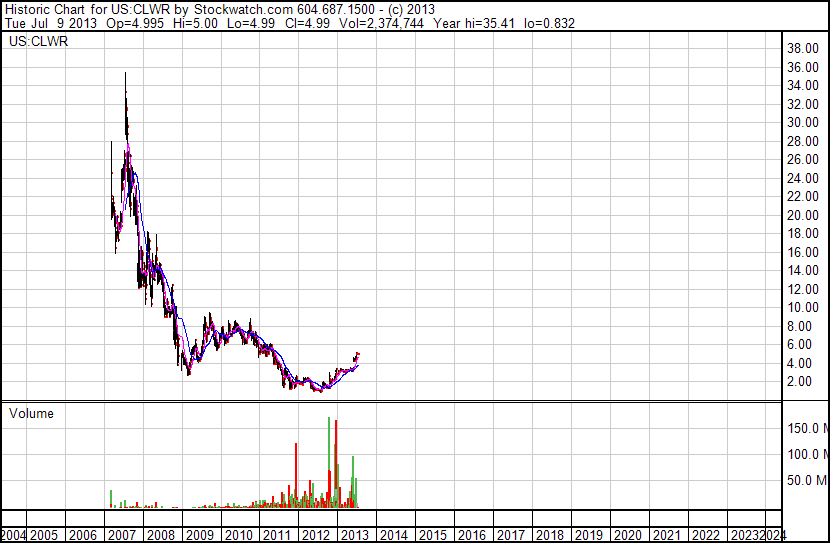Click the tallest red volume bar near 2013
The width and height of the screenshot is (830, 543).
tap(336, 464)
